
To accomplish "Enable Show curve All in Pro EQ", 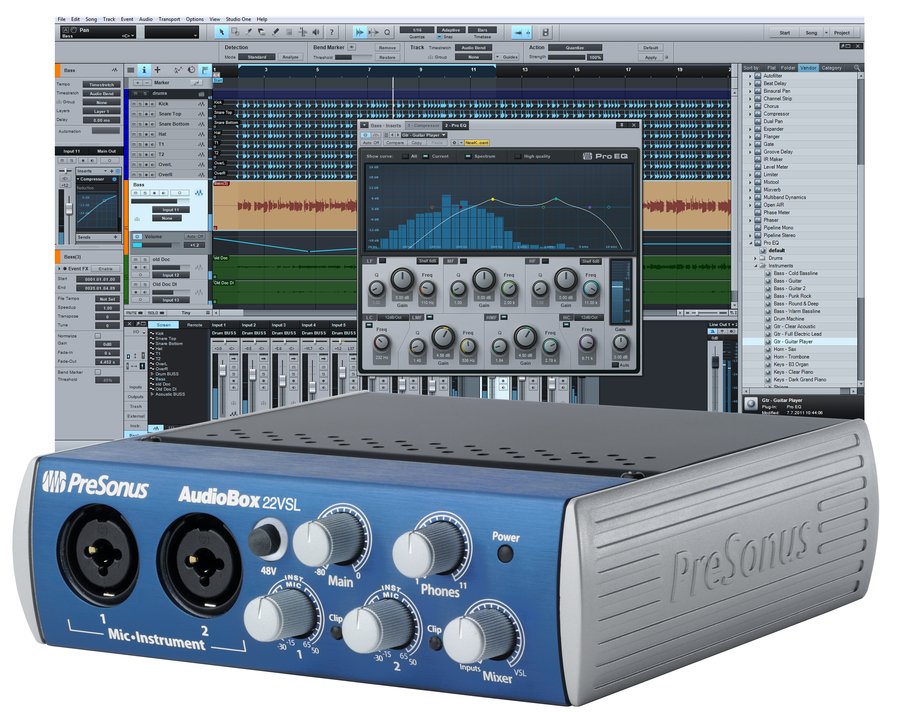I will (406, 156).
